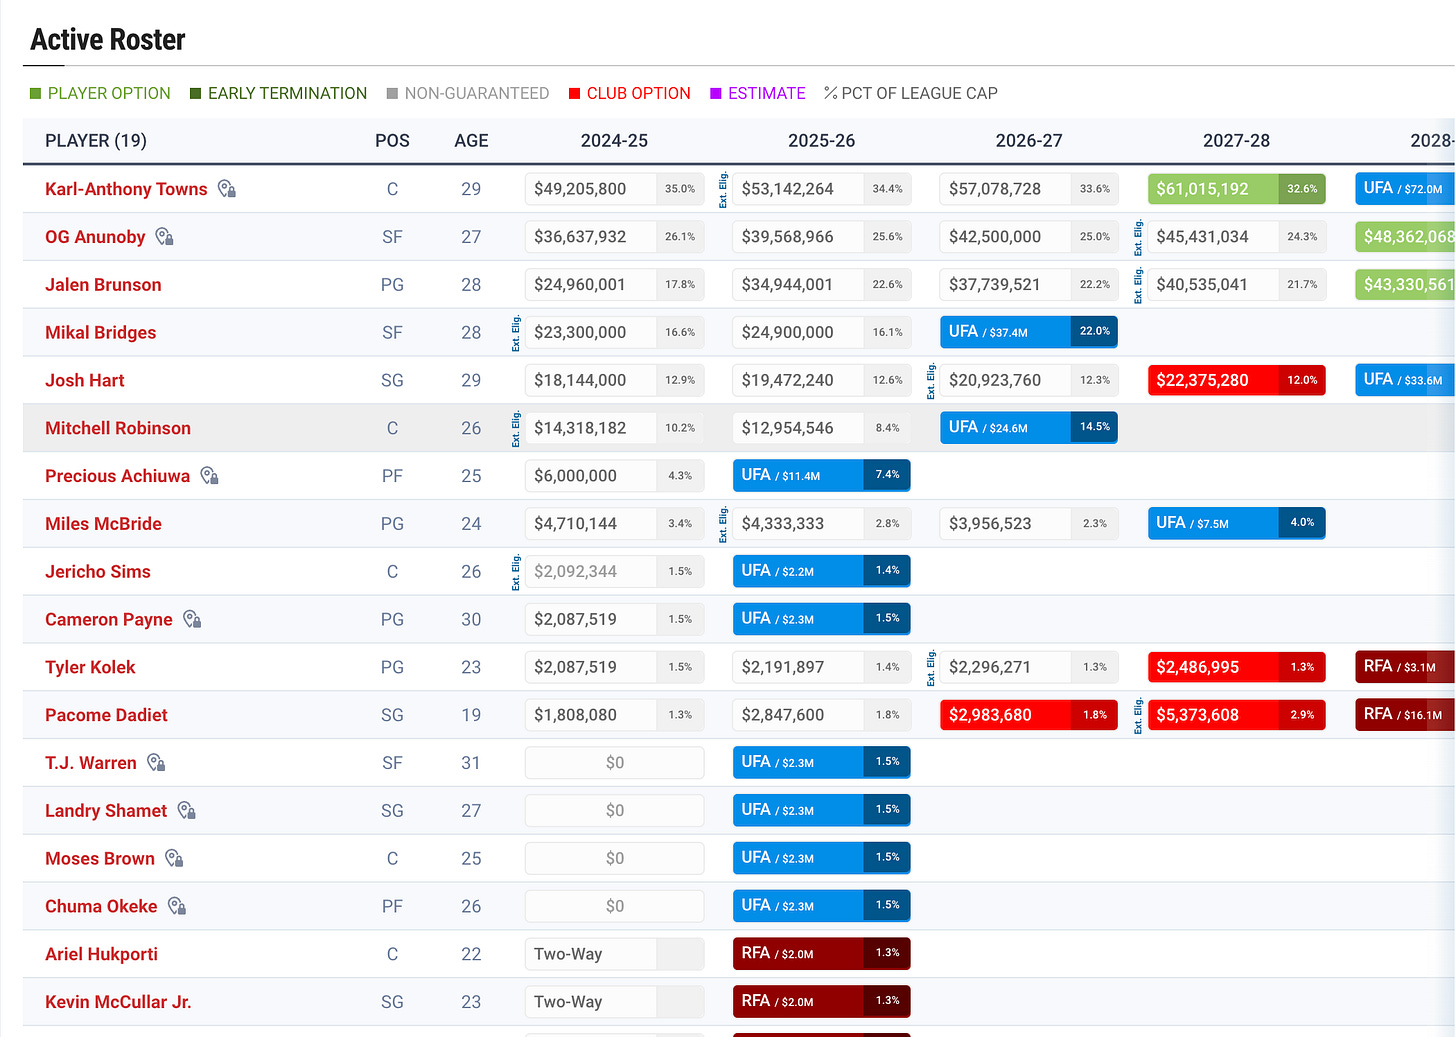Image resolution: width=1456 pixels, height=1037 pixels.
Task: Click Mikal Bridges' UFA / $37.4M badge
Action: [x=1029, y=332]
